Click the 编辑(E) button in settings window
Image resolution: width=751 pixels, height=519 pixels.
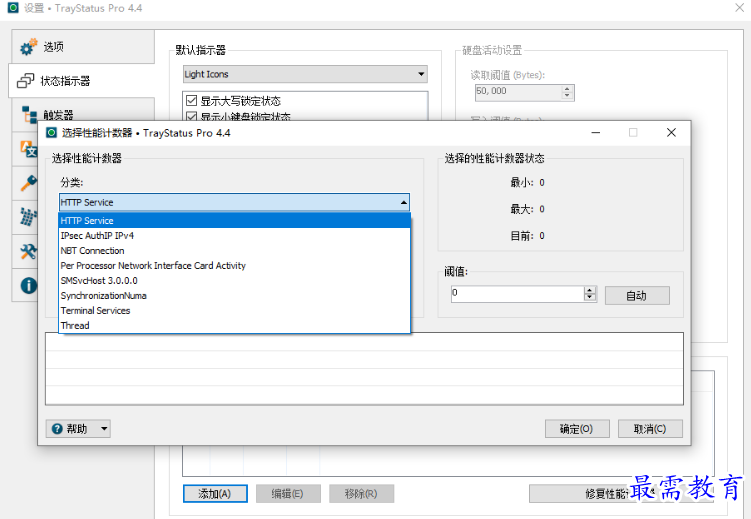(x=288, y=494)
